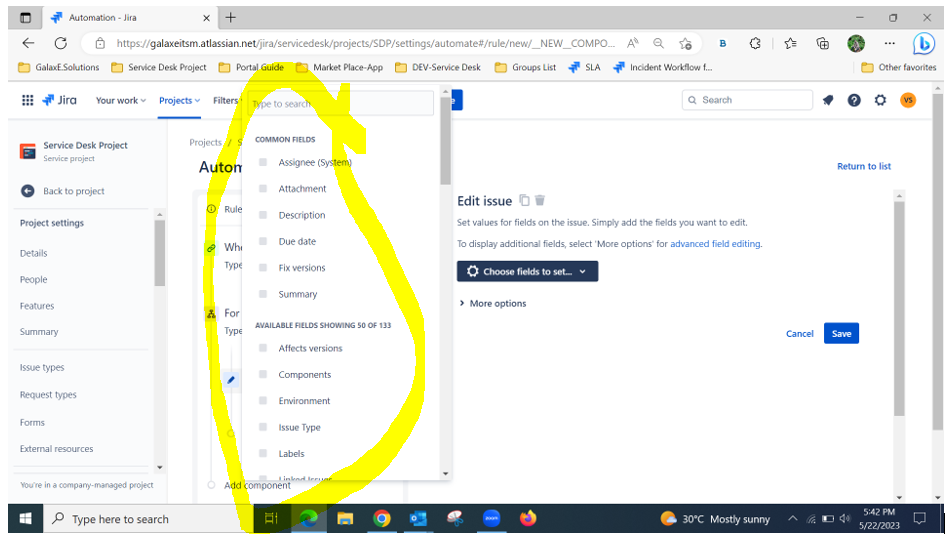Open Chrome from the taskbar
Viewport: 948px width, 544px height.
point(381,519)
